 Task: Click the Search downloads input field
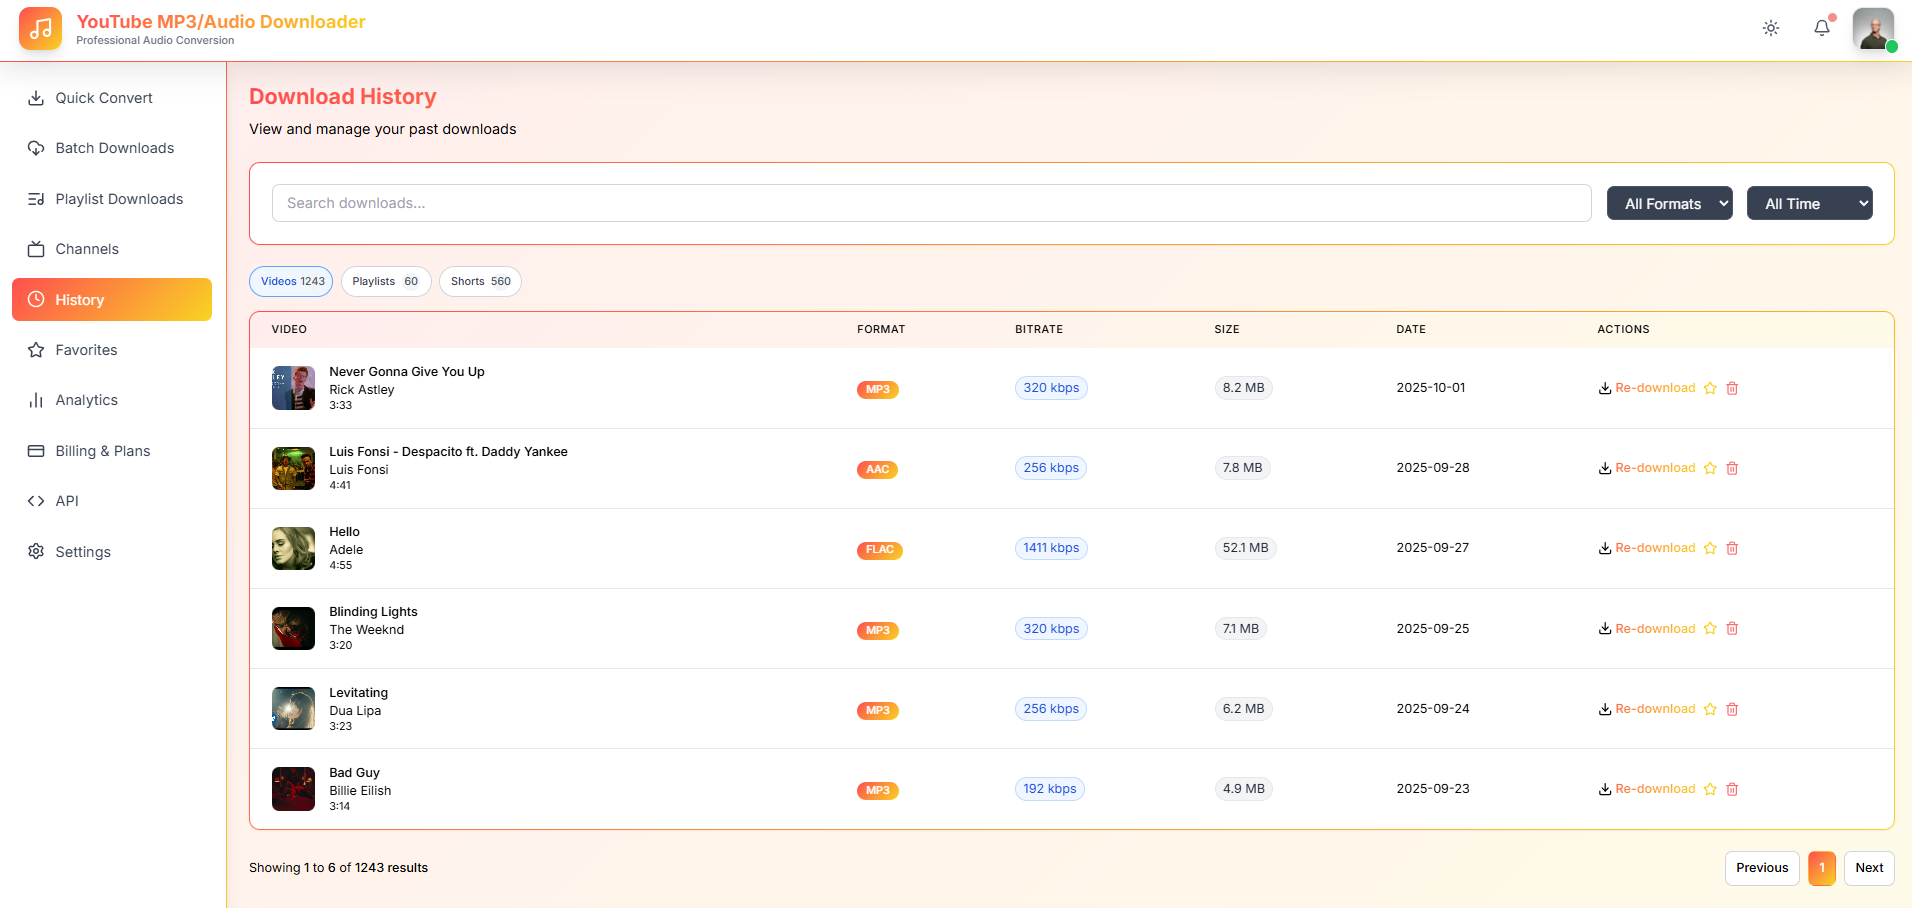(x=931, y=203)
